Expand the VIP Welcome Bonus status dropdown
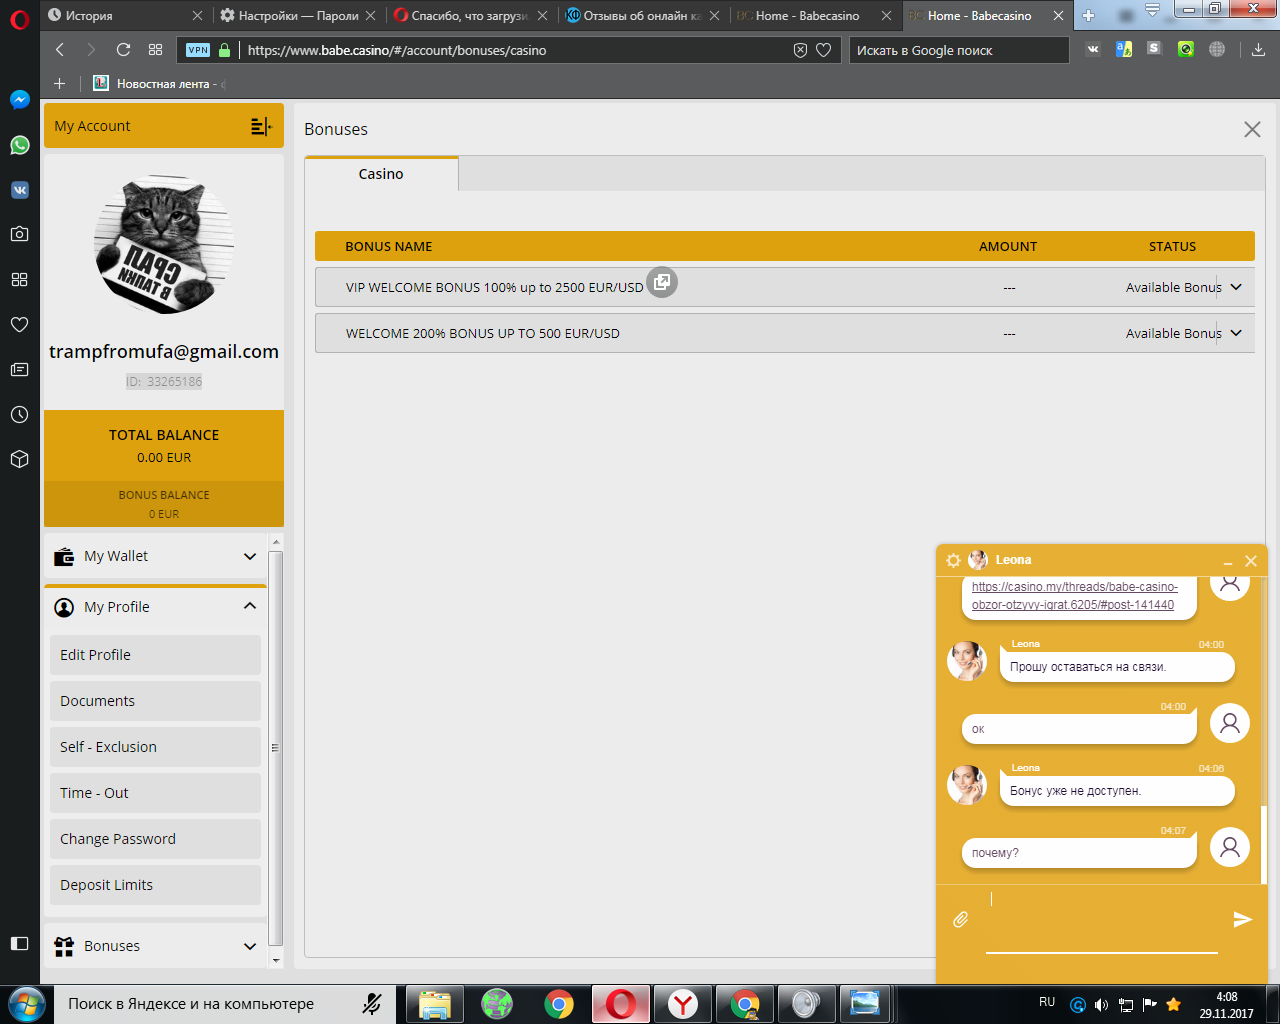1280x1024 pixels. tap(1236, 287)
